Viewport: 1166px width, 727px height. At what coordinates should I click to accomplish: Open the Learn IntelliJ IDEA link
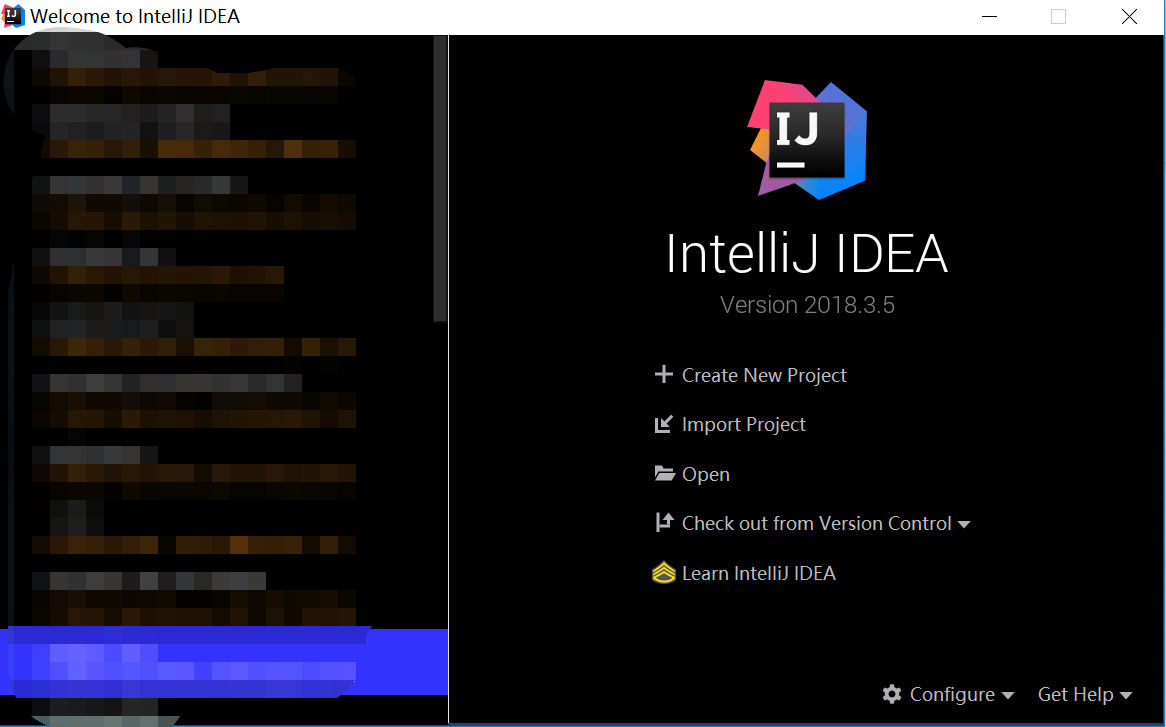tap(758, 573)
